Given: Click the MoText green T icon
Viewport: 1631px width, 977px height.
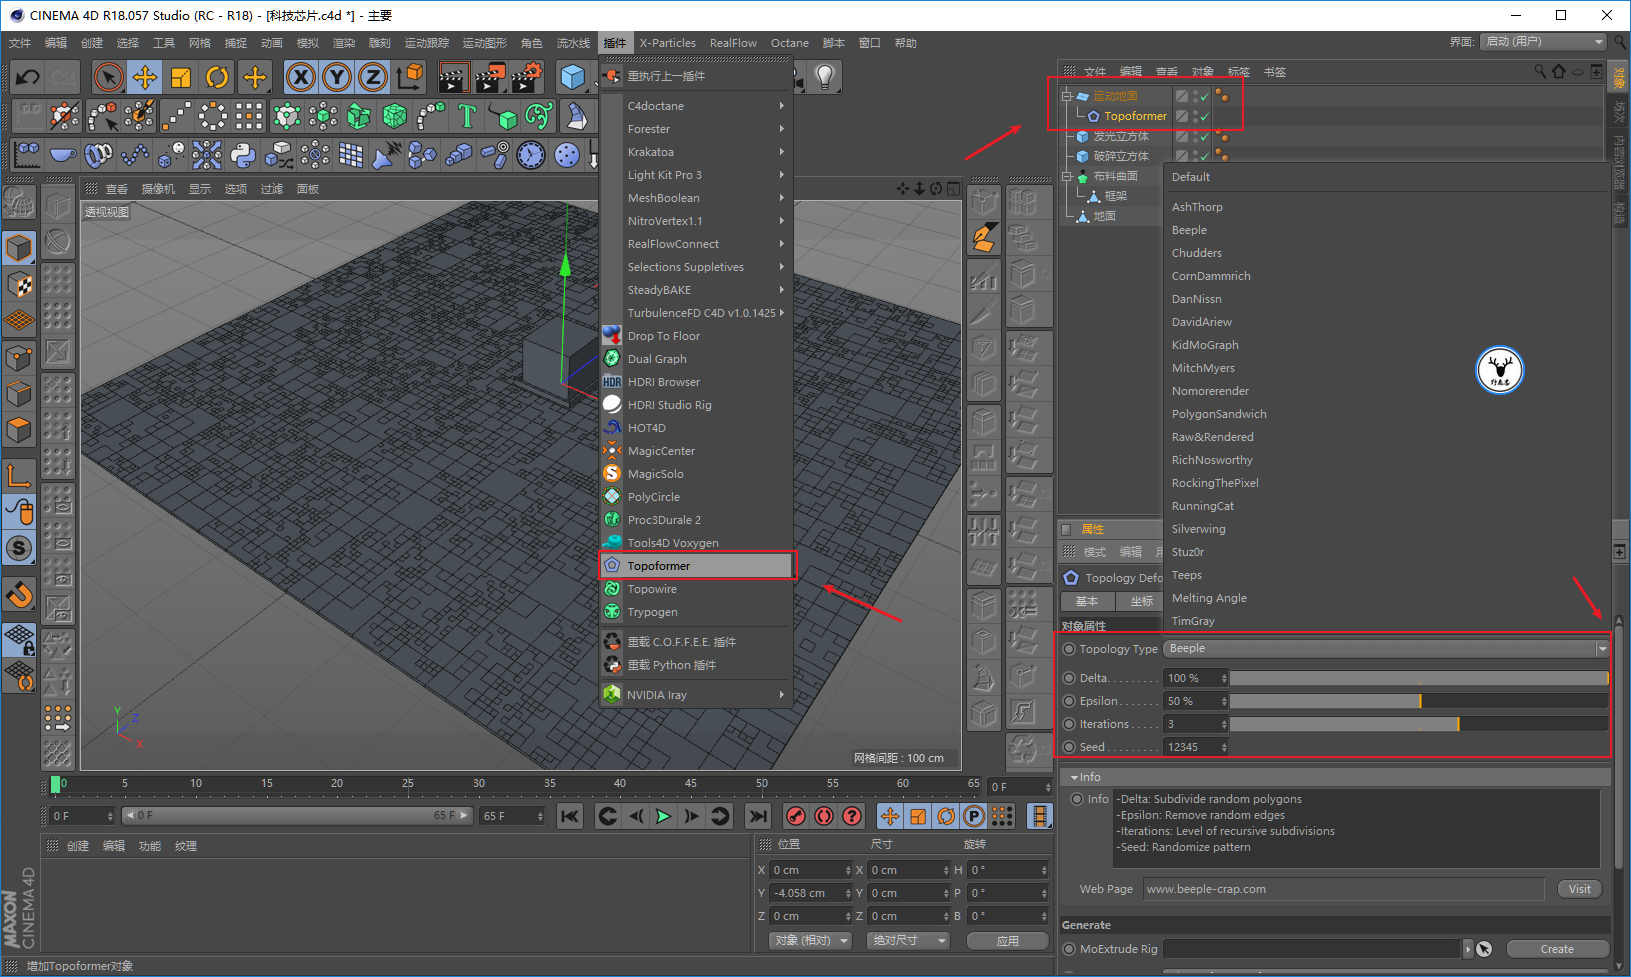Looking at the screenshot, I should pyautogui.click(x=467, y=116).
